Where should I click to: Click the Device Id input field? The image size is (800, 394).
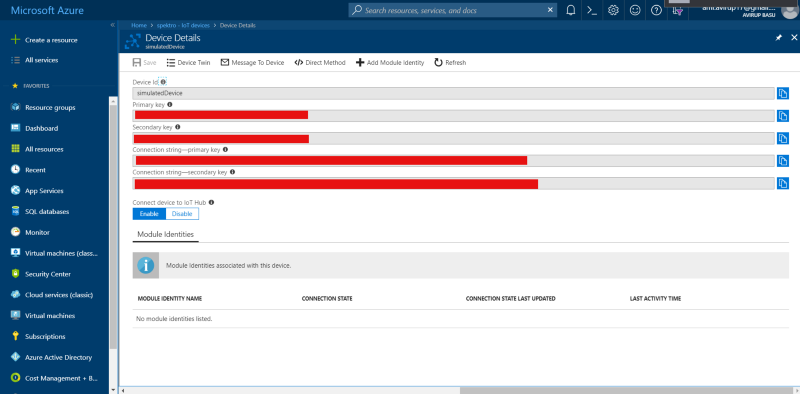(x=454, y=93)
